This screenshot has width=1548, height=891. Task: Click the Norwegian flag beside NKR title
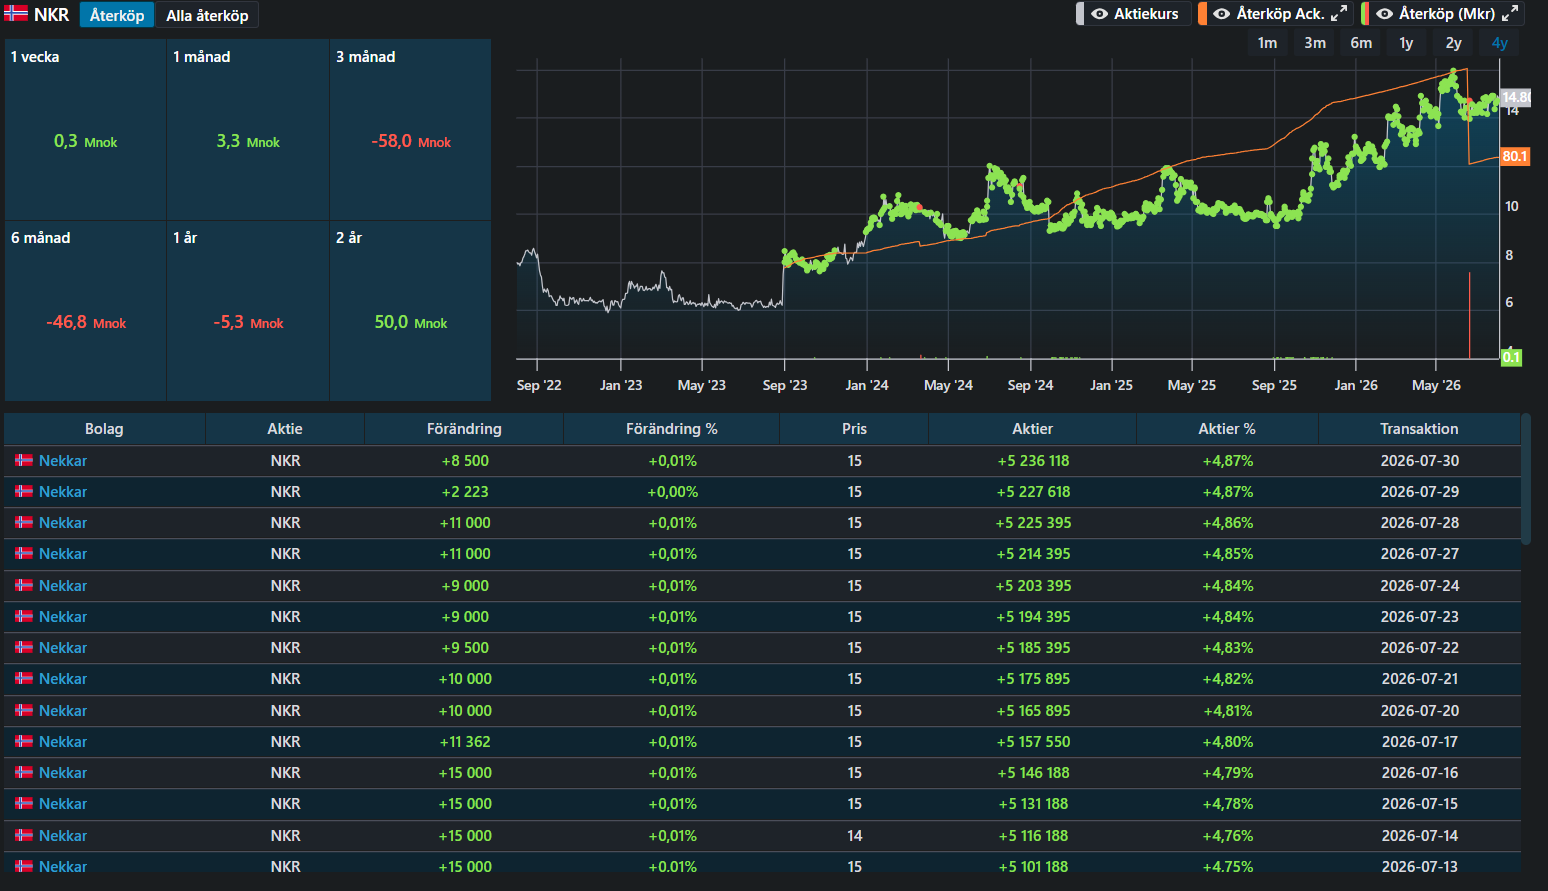[16, 14]
